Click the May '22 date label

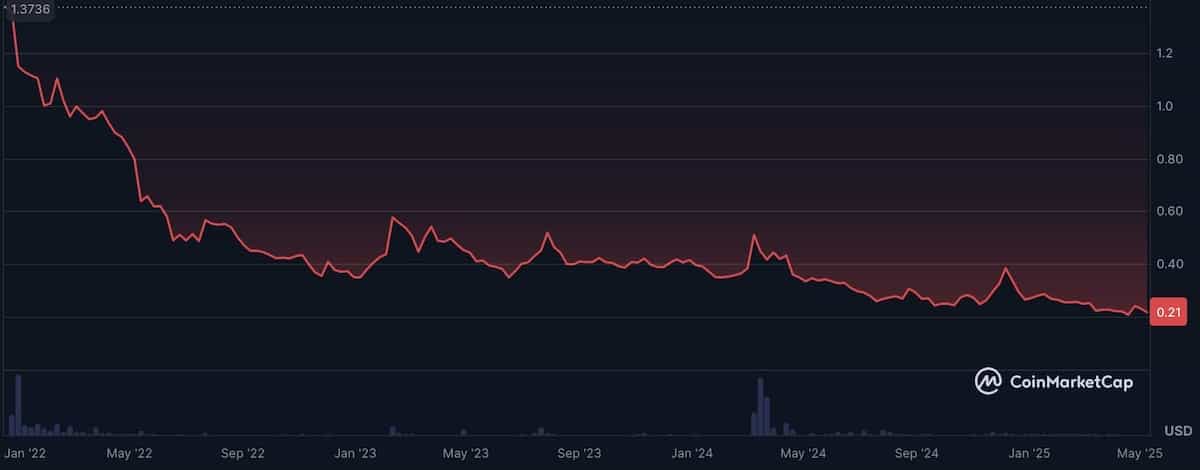coord(129,453)
